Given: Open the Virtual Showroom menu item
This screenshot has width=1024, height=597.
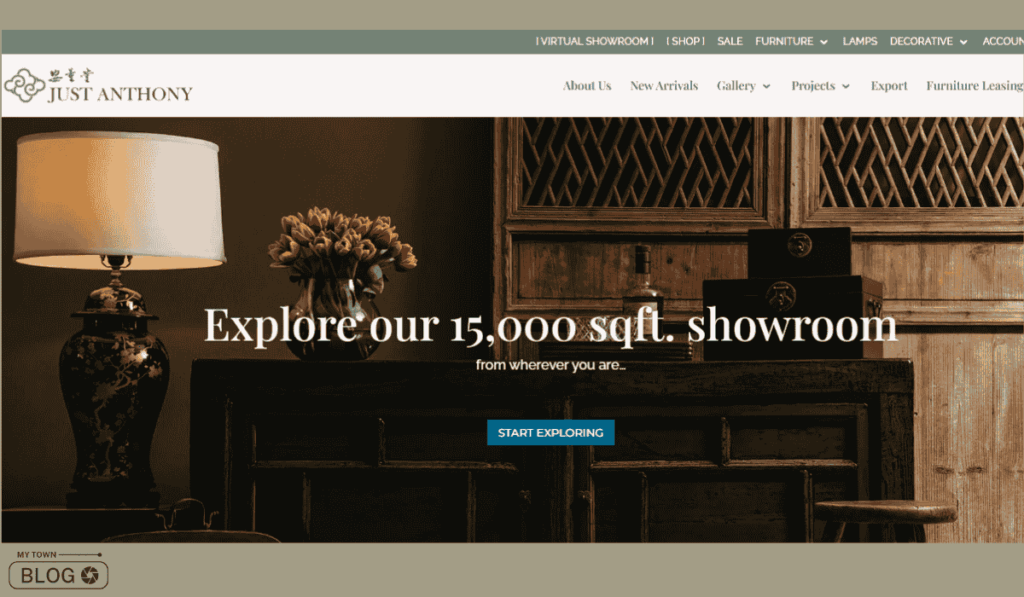Looking at the screenshot, I should click(x=594, y=41).
